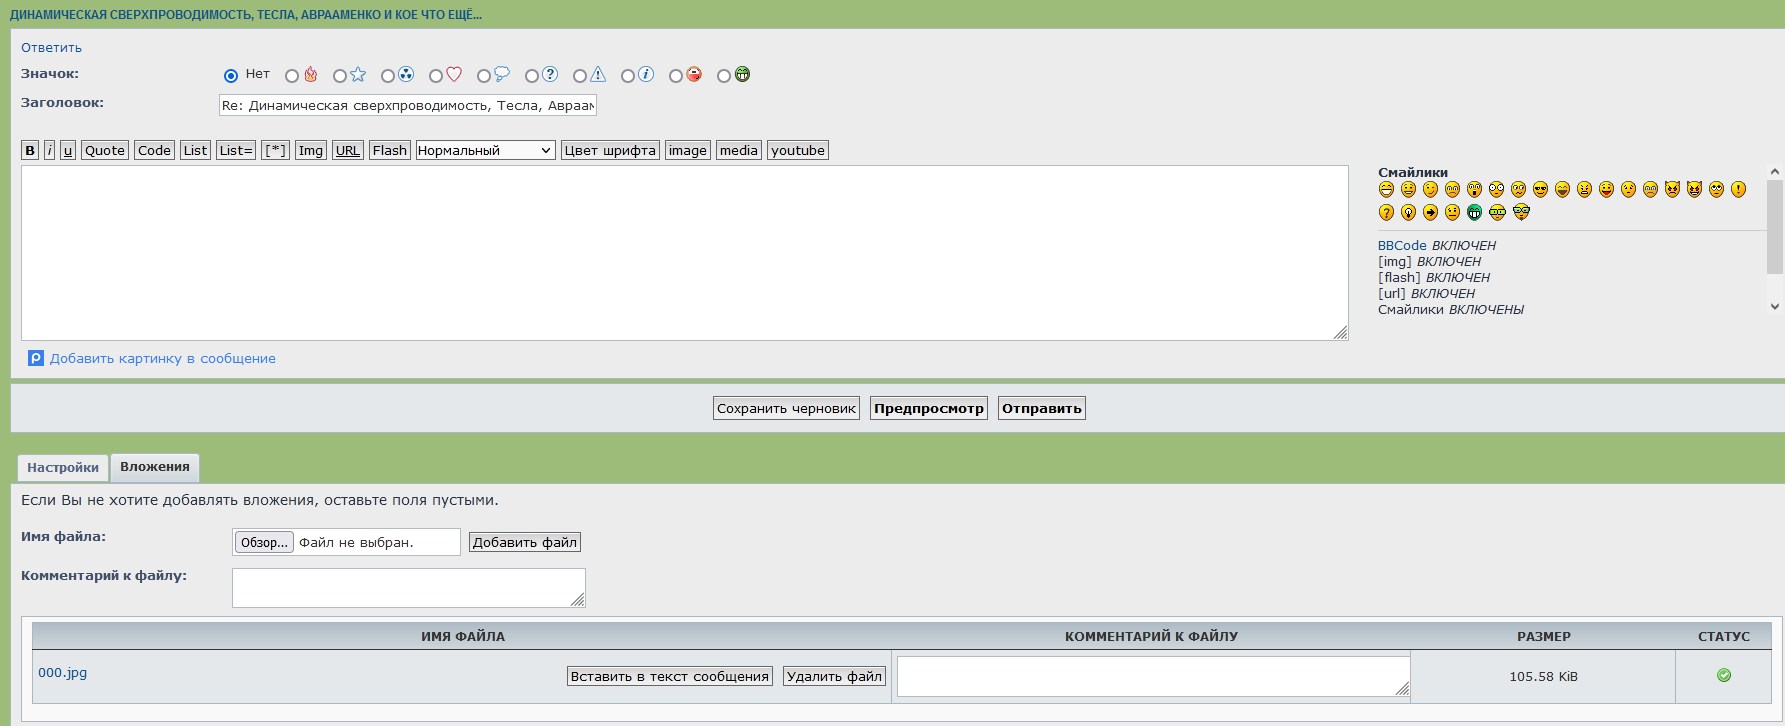The height and width of the screenshot is (726, 1785).
Task: Switch to the Настройки tab
Action: (63, 467)
